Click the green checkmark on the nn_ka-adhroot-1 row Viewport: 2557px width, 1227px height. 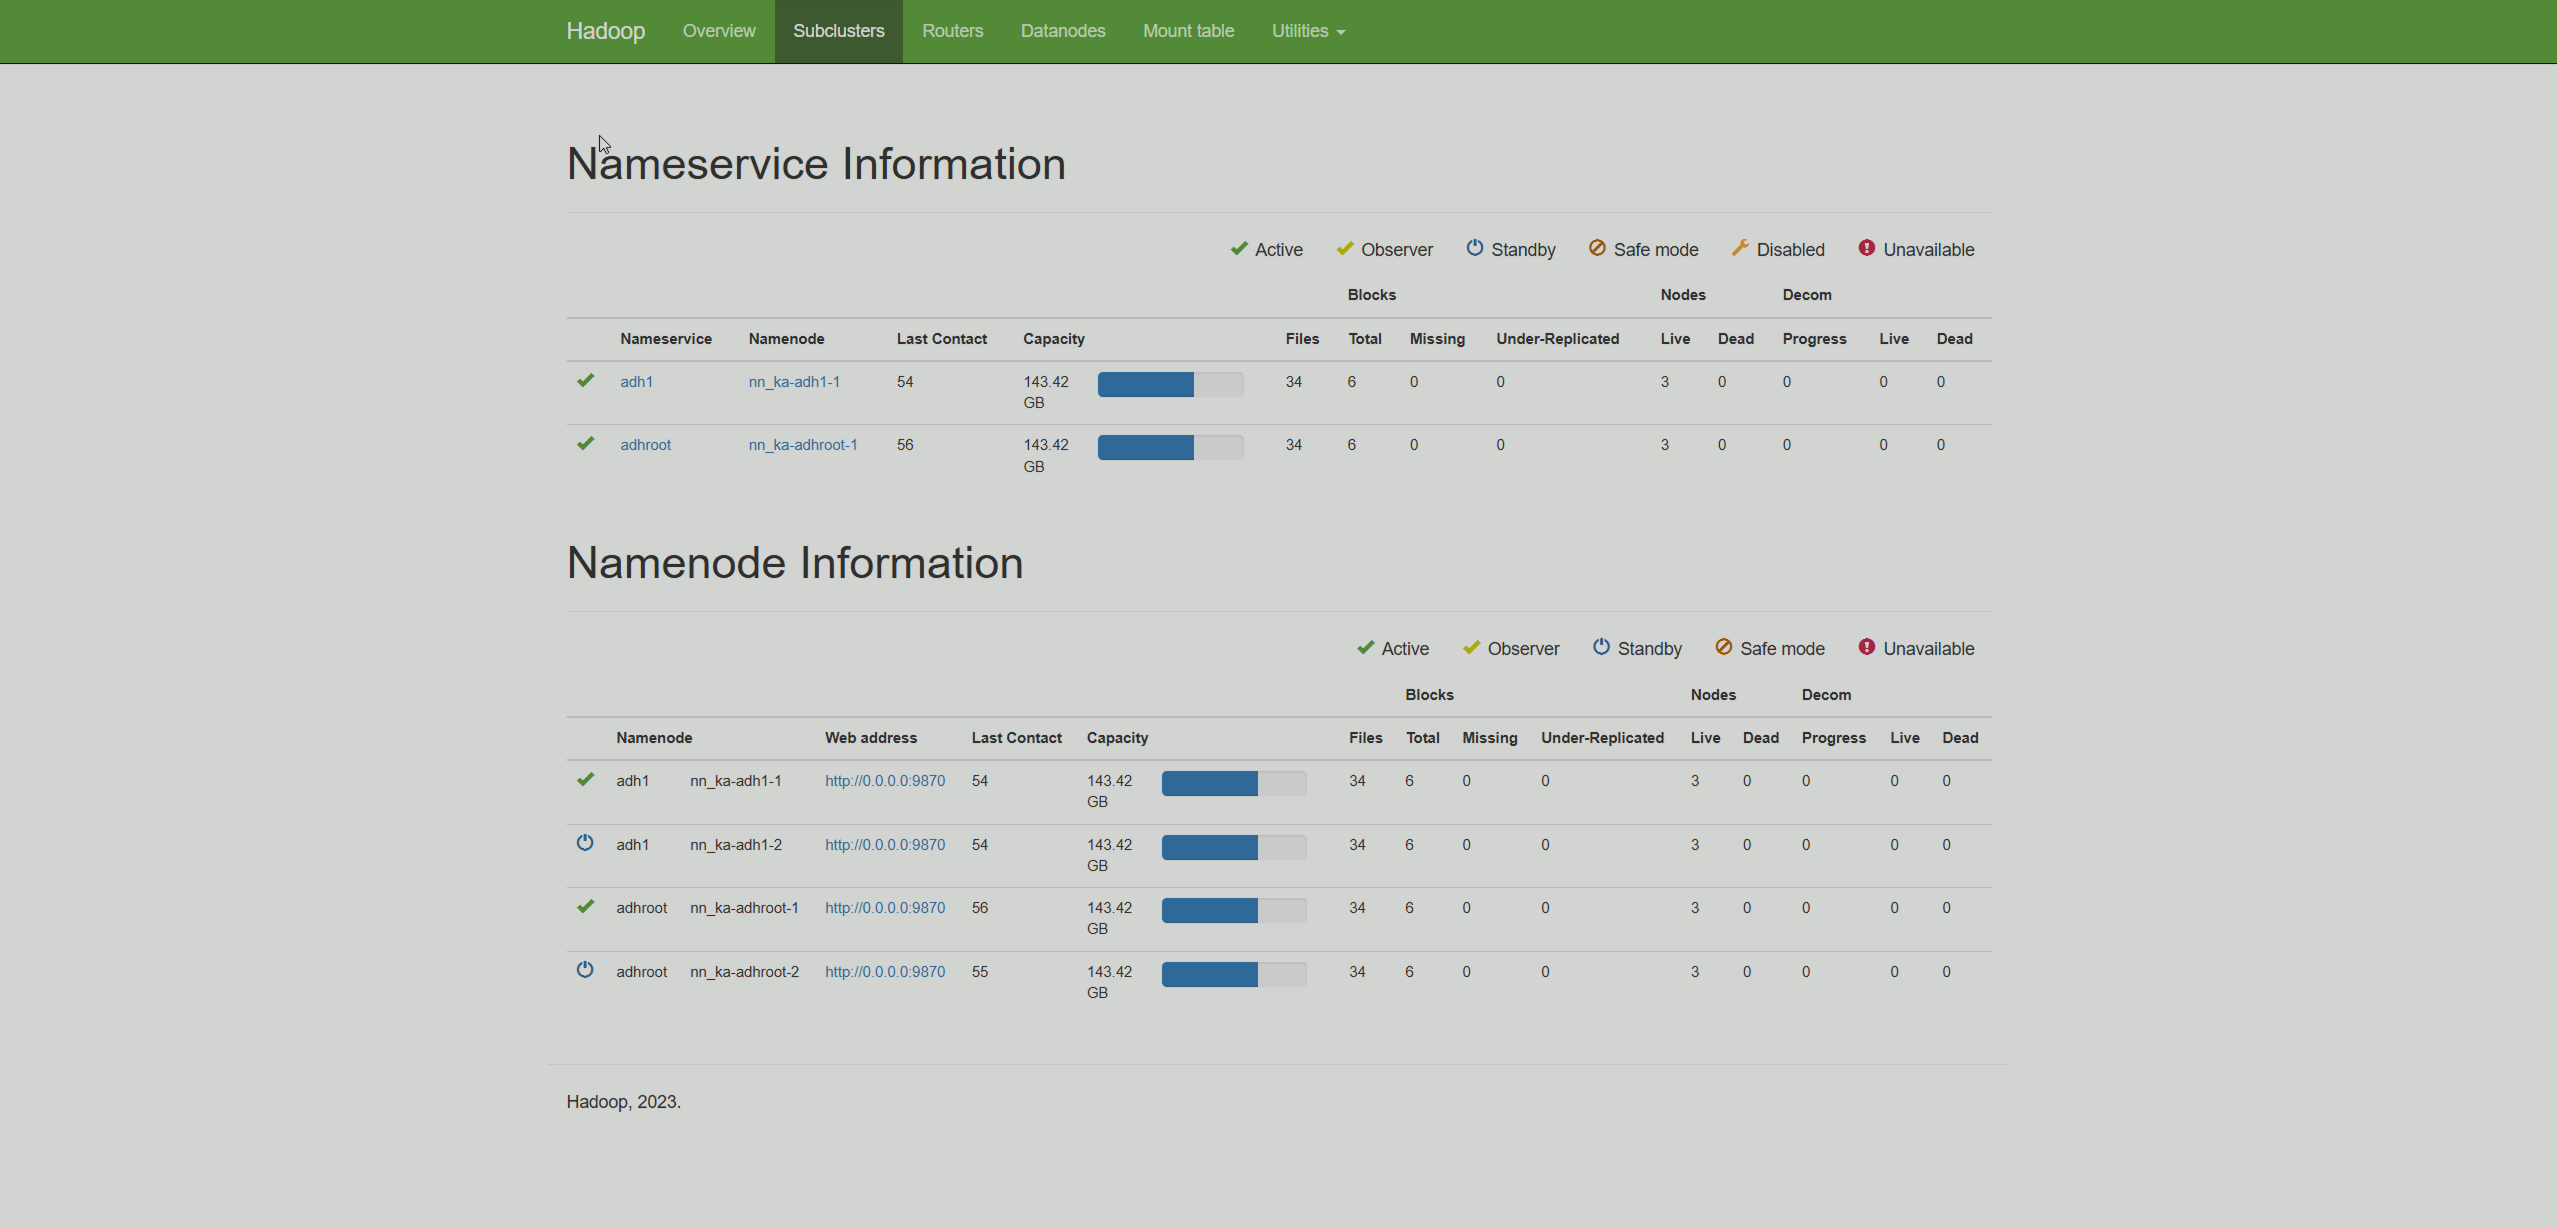coord(585,906)
